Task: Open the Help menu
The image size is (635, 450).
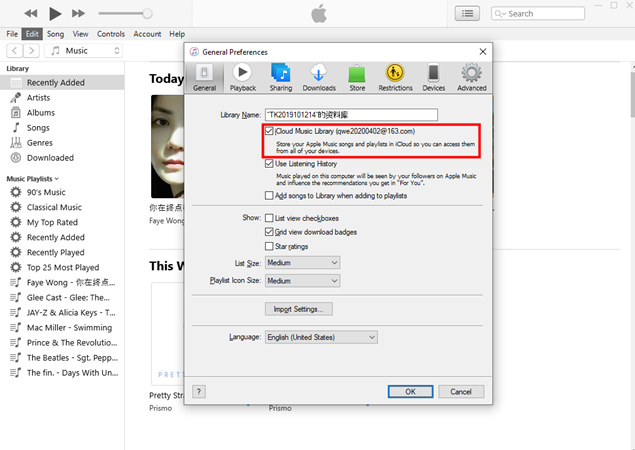Action: (177, 34)
